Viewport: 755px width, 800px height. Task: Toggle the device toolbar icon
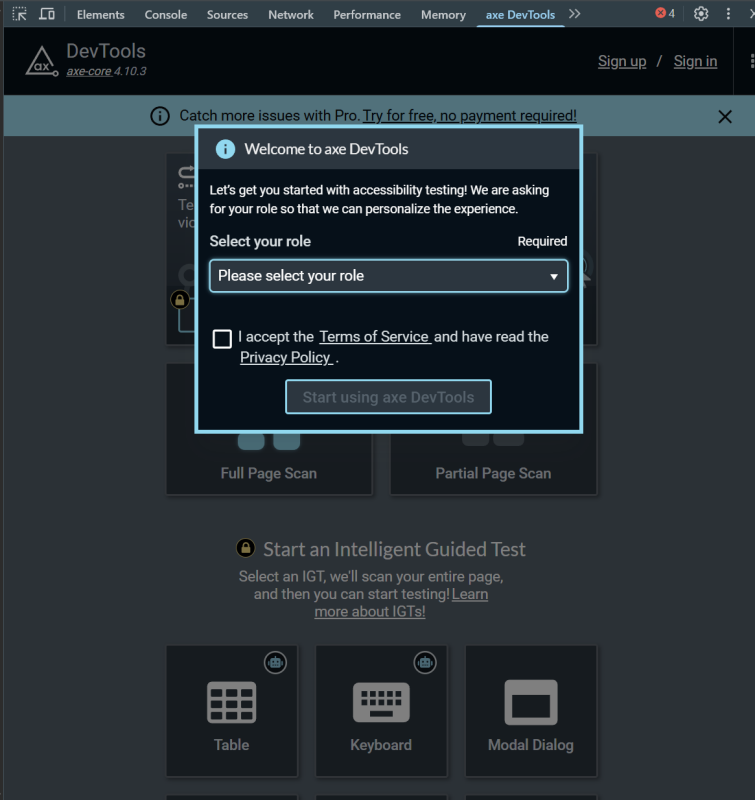[47, 14]
